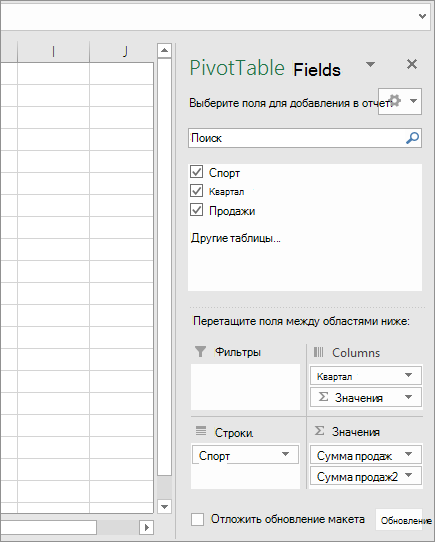Click scroll down arrow of vertical scrollbar
The height and width of the screenshot is (542, 435).
[x=164, y=507]
